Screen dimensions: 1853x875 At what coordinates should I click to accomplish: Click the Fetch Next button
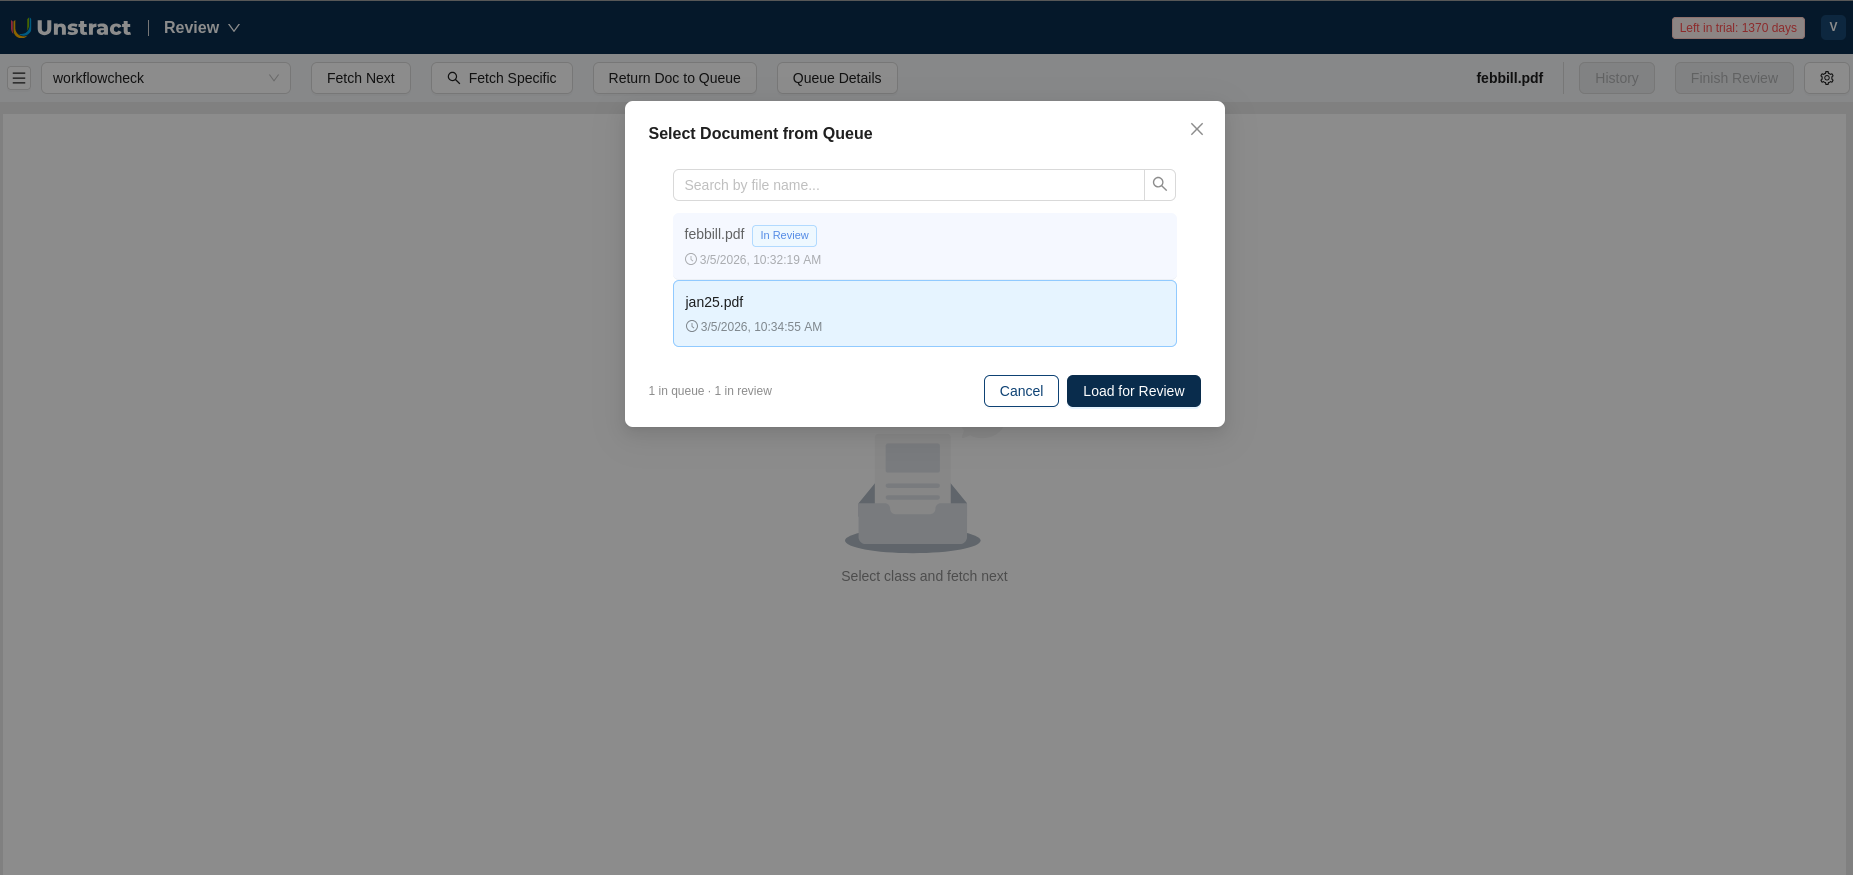[x=361, y=78]
